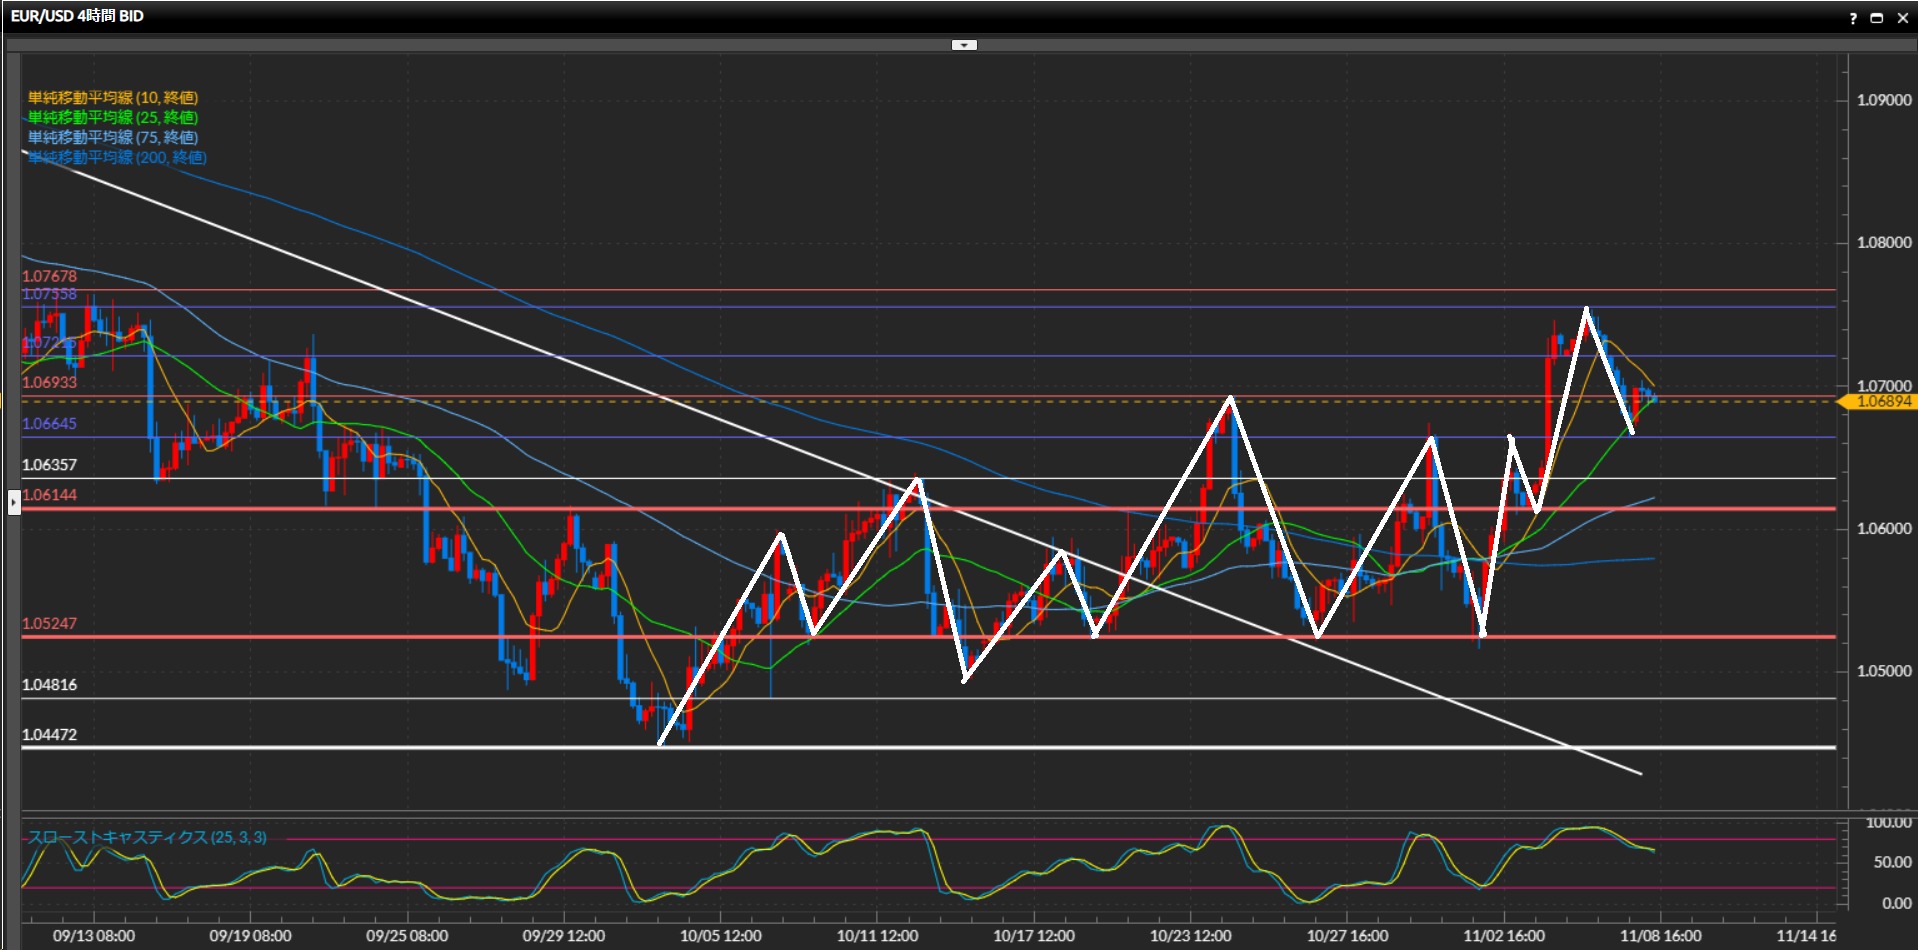Click the 単純移動平均線 (75, 終値) indicator label
The image size is (1918, 950).
(113, 138)
